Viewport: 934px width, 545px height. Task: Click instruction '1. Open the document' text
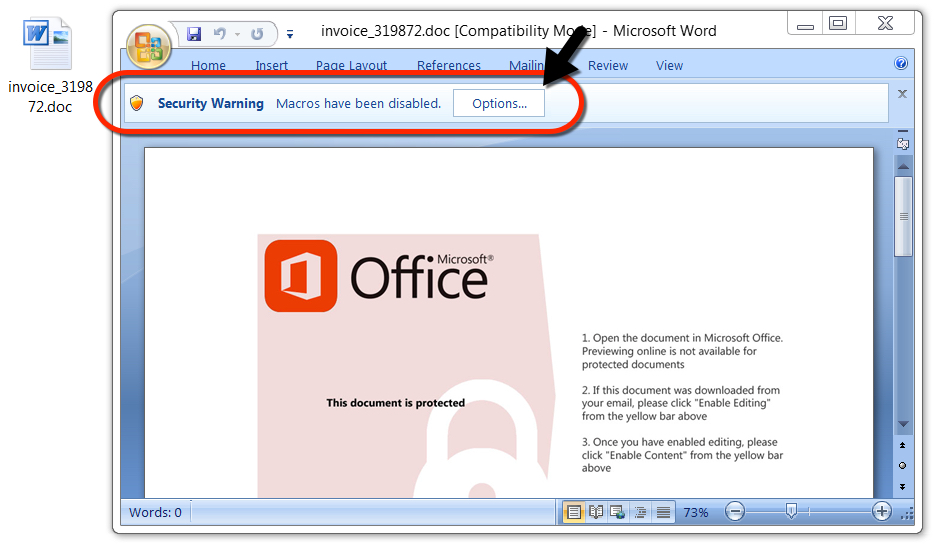(683, 351)
